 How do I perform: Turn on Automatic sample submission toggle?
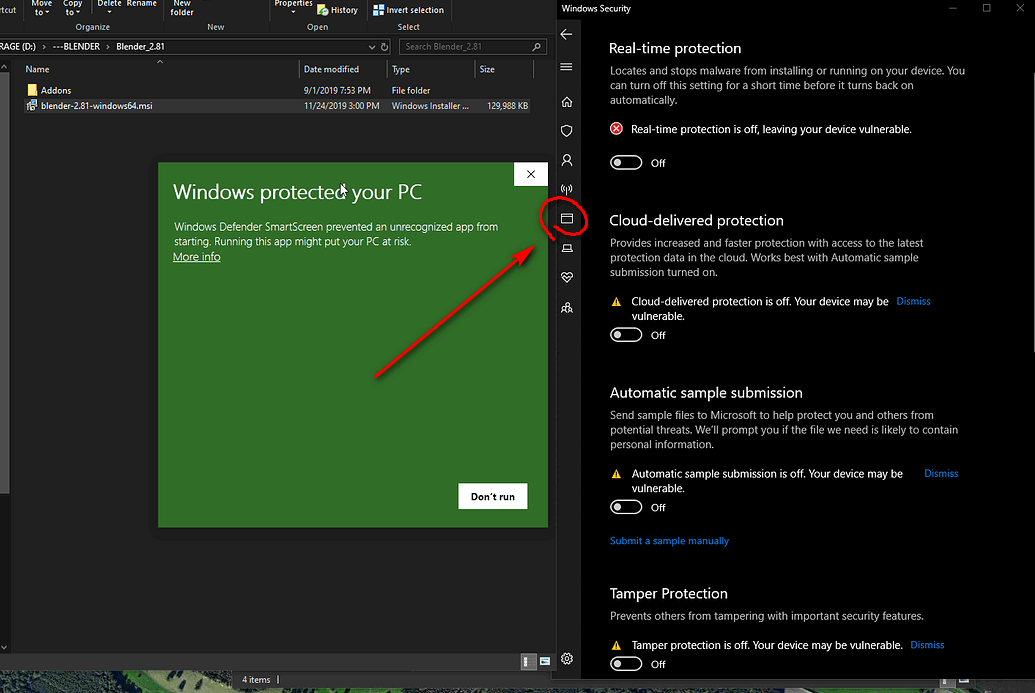coord(626,507)
